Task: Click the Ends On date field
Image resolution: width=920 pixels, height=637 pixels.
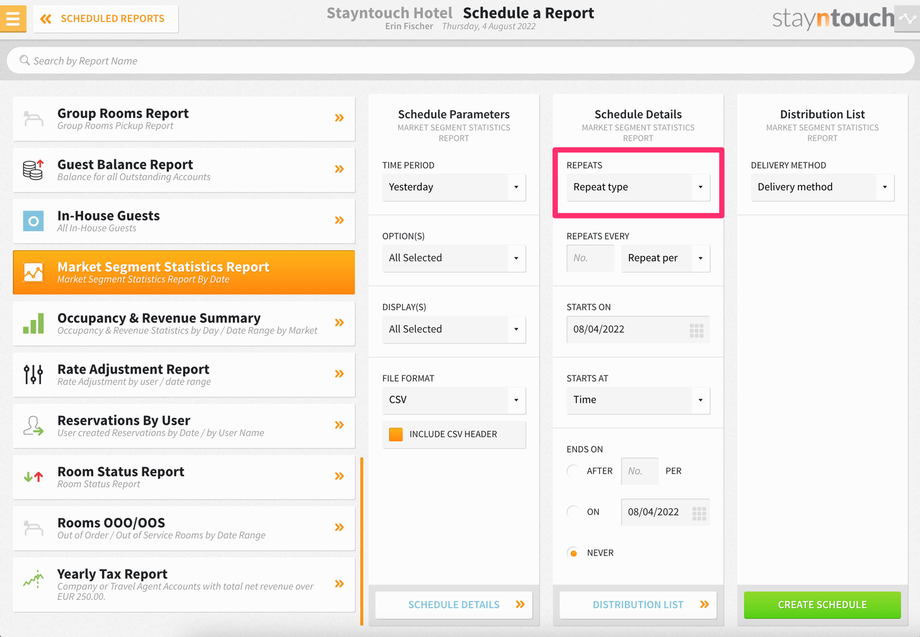Action: 665,512
